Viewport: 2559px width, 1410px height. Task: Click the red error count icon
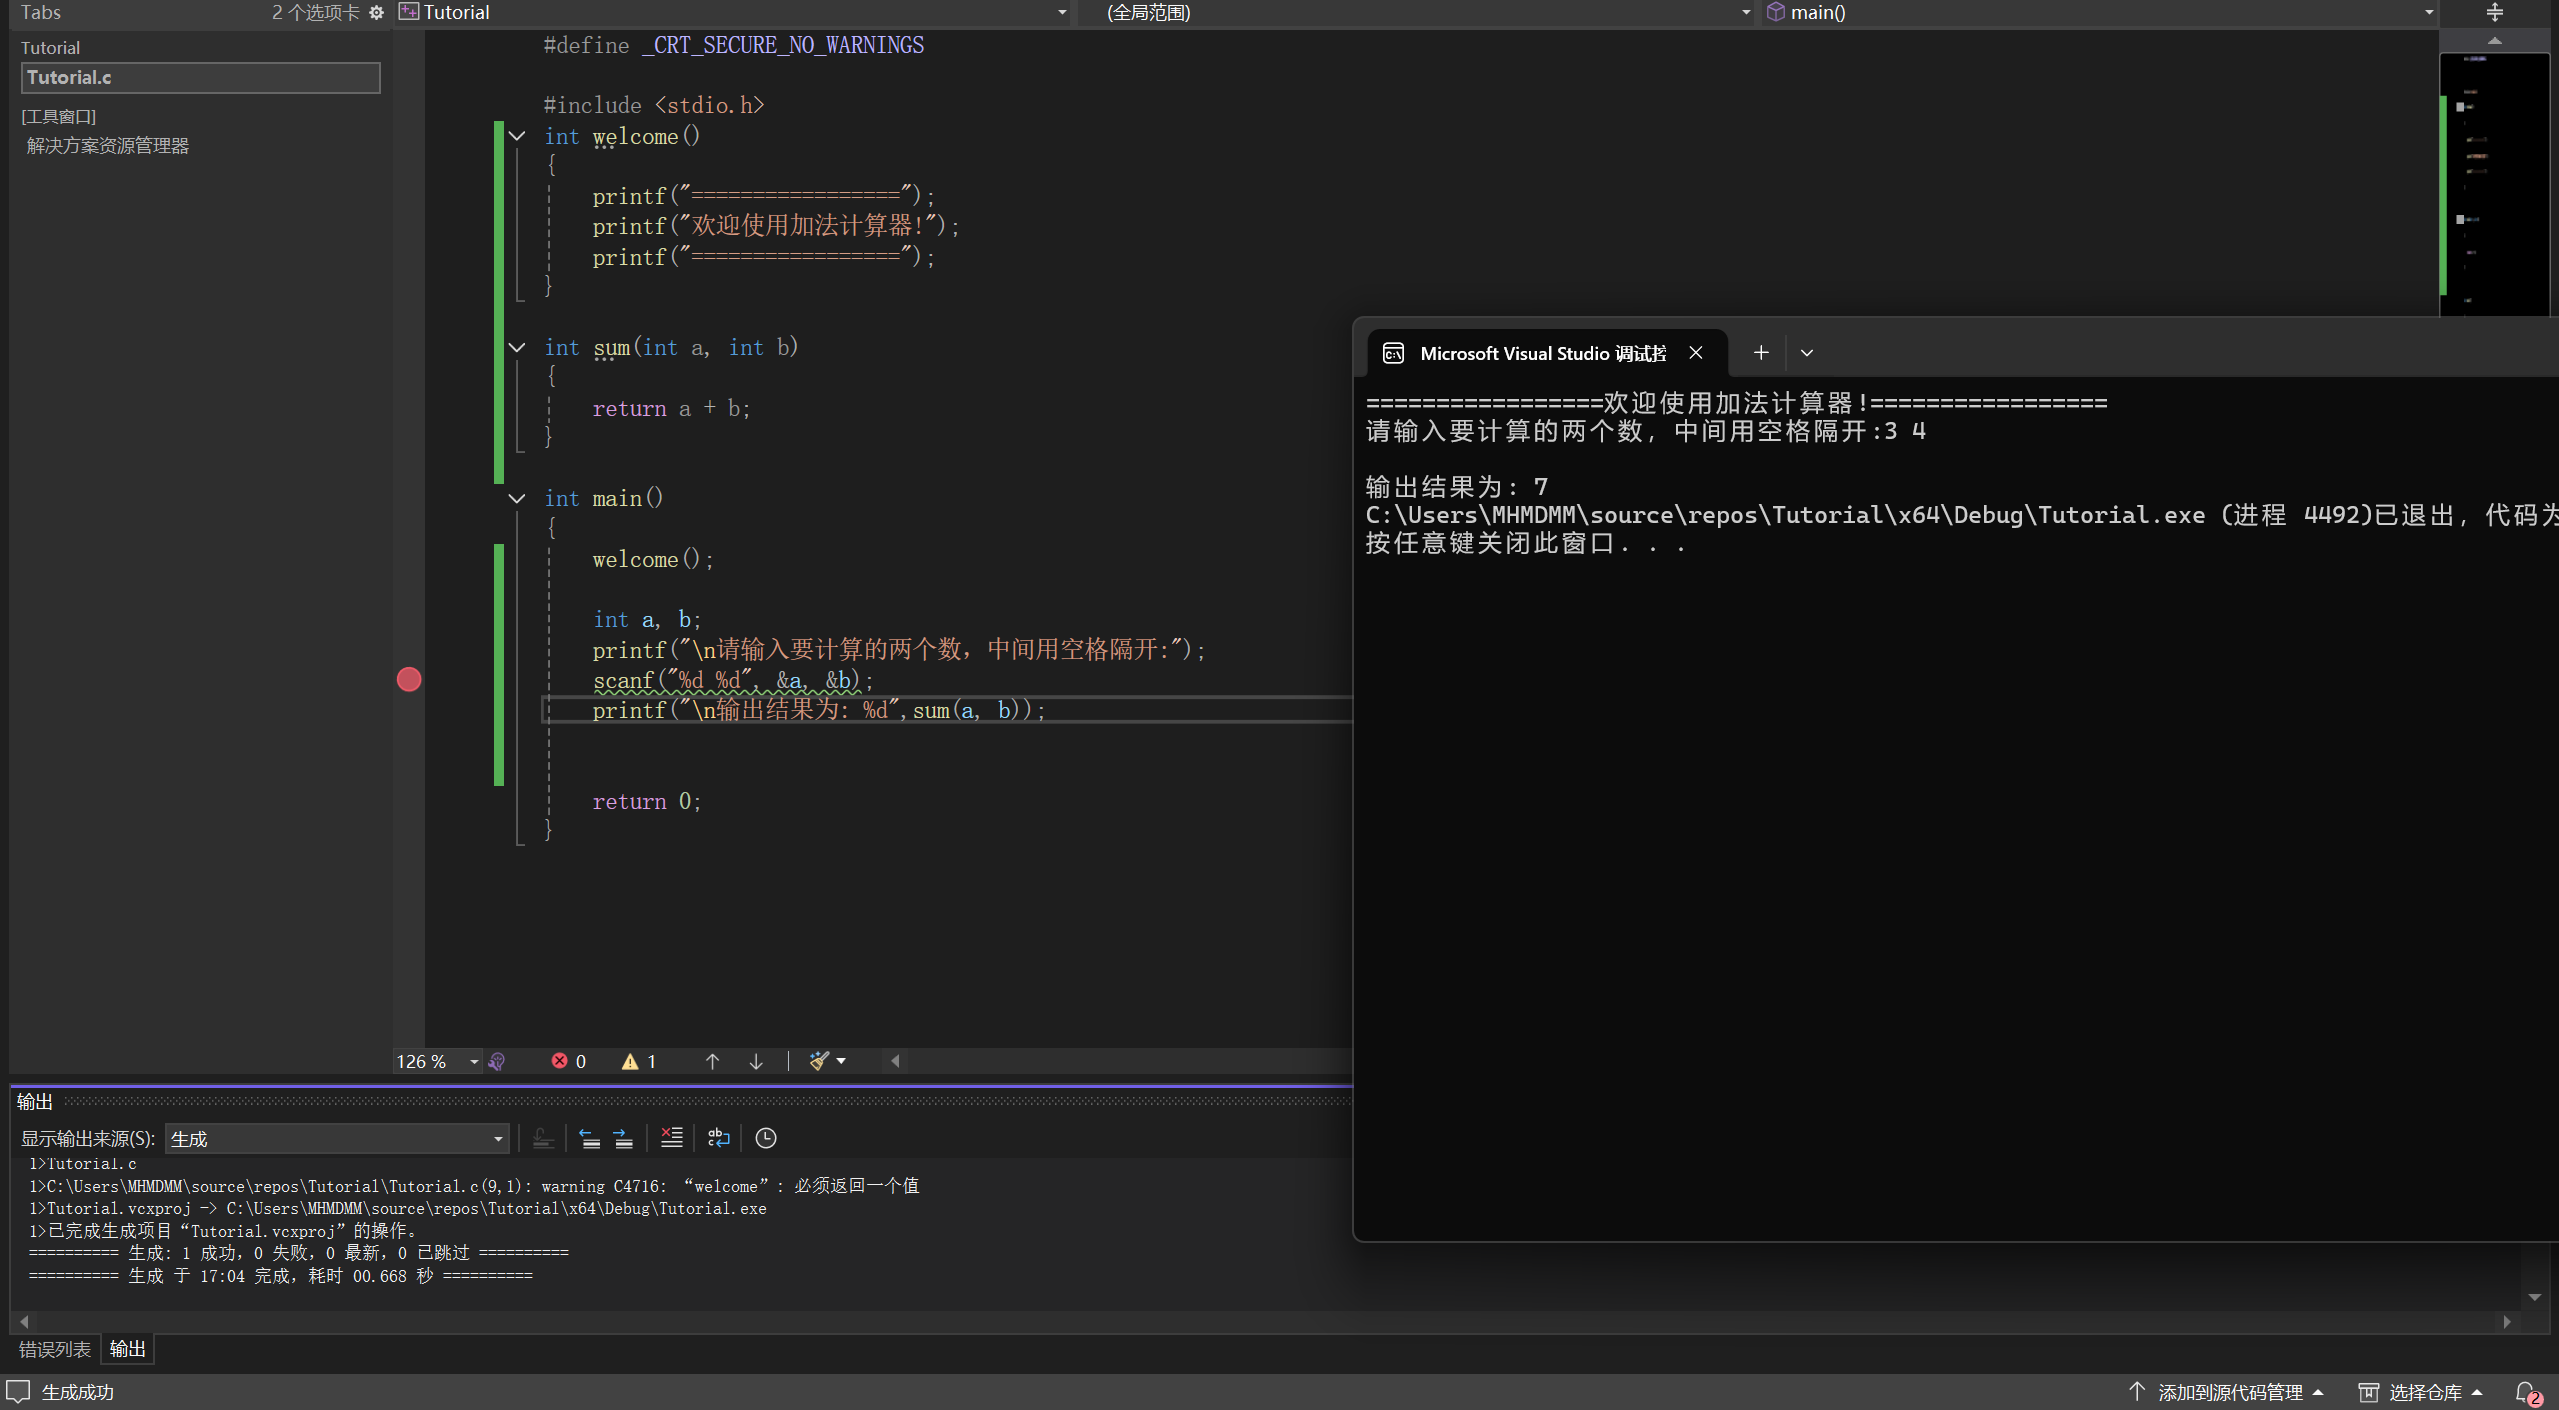[x=559, y=1061]
